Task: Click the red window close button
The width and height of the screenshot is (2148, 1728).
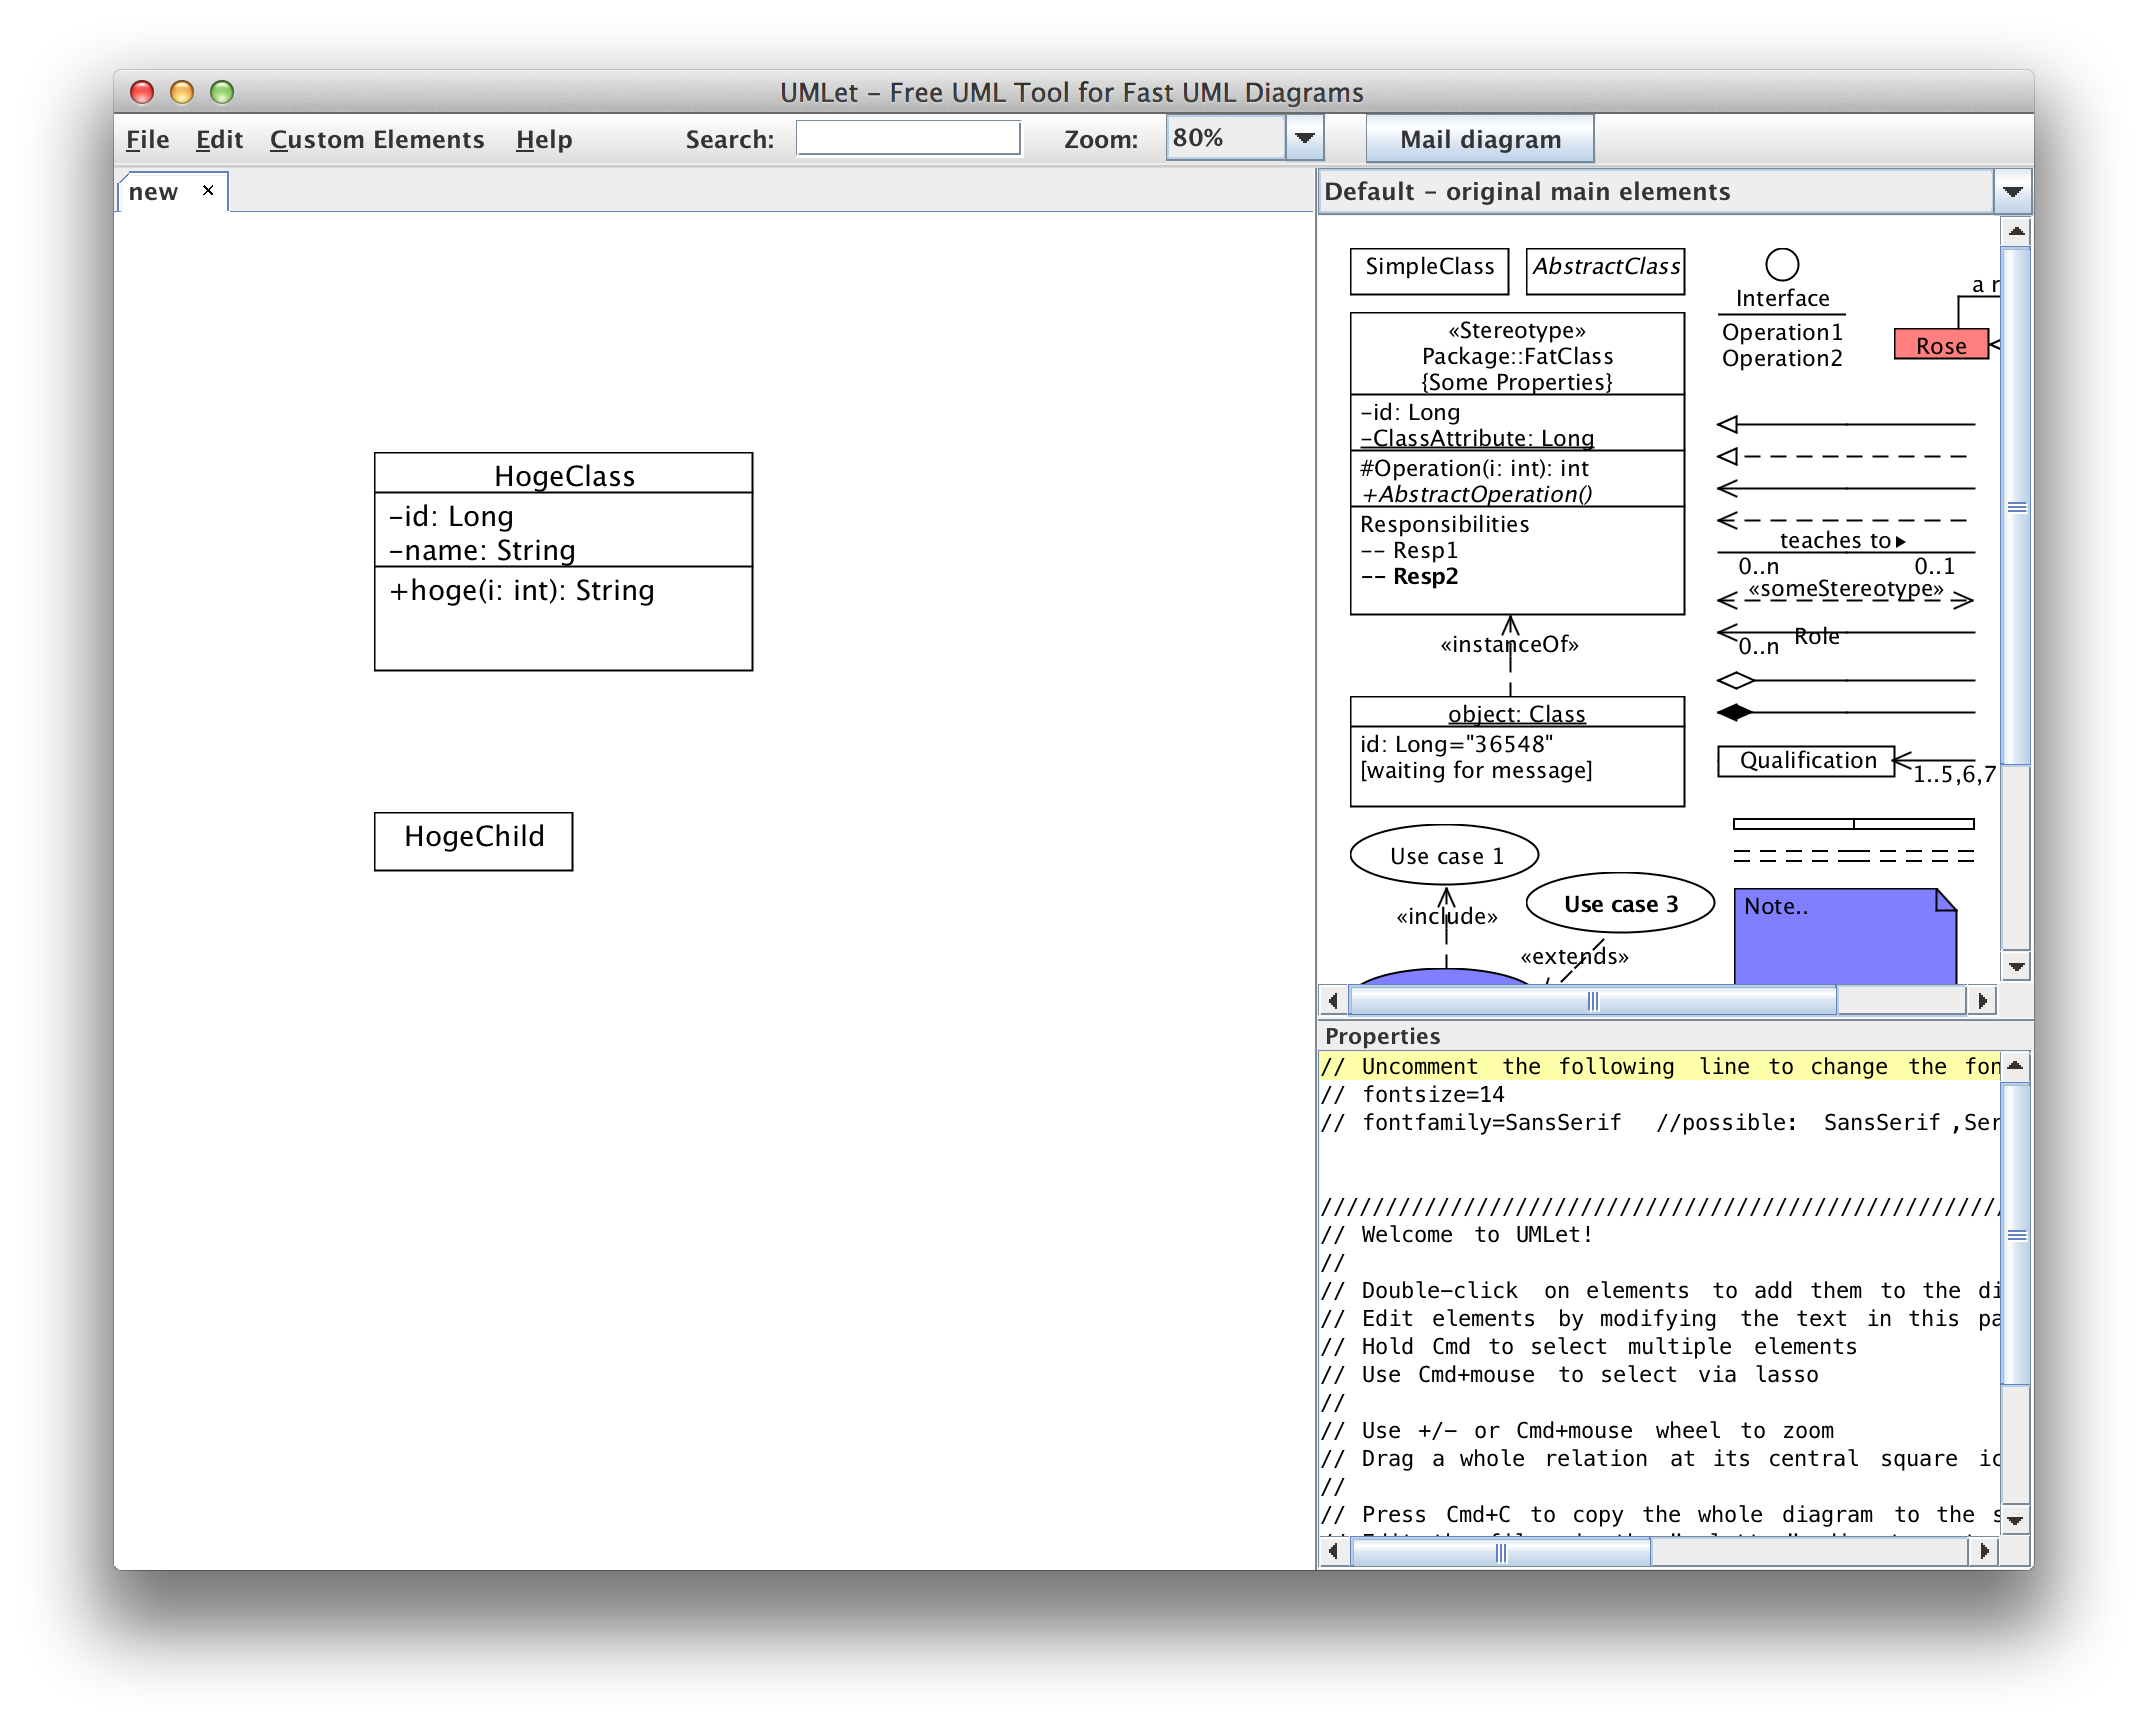Action: coord(142,92)
